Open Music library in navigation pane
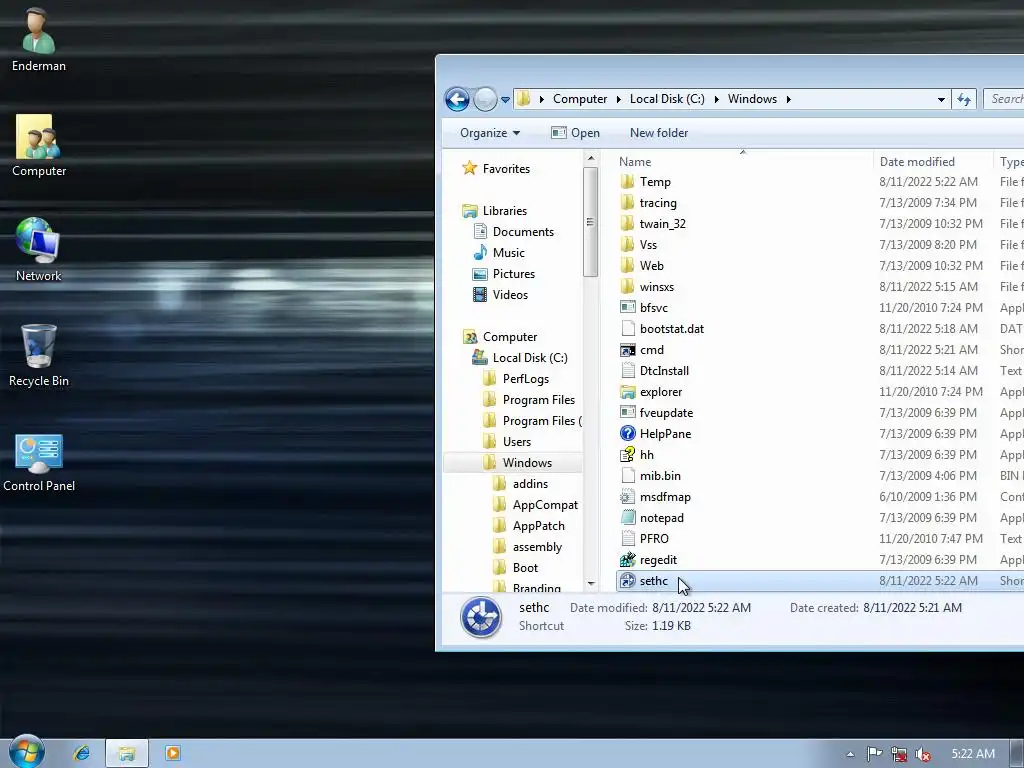The width and height of the screenshot is (1024, 768). point(499,253)
